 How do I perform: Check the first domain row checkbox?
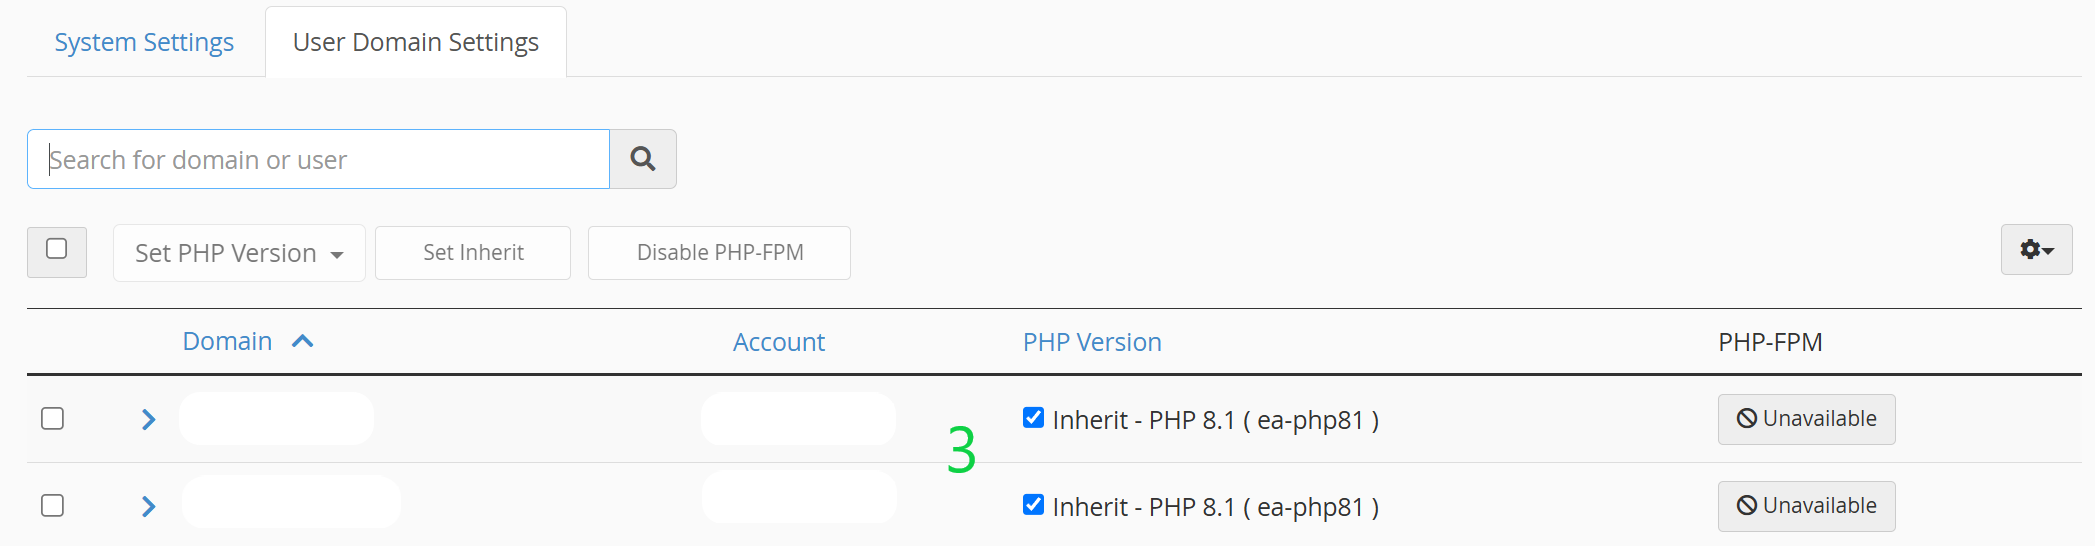click(x=53, y=418)
